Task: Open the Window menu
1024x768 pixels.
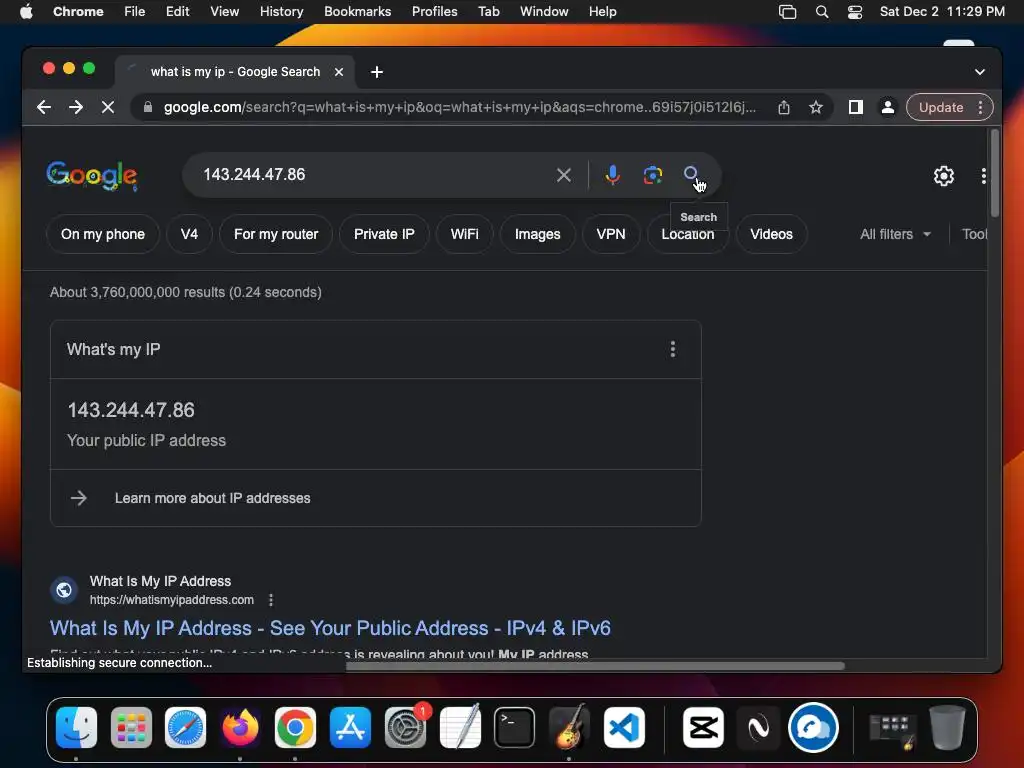Action: pyautogui.click(x=544, y=12)
